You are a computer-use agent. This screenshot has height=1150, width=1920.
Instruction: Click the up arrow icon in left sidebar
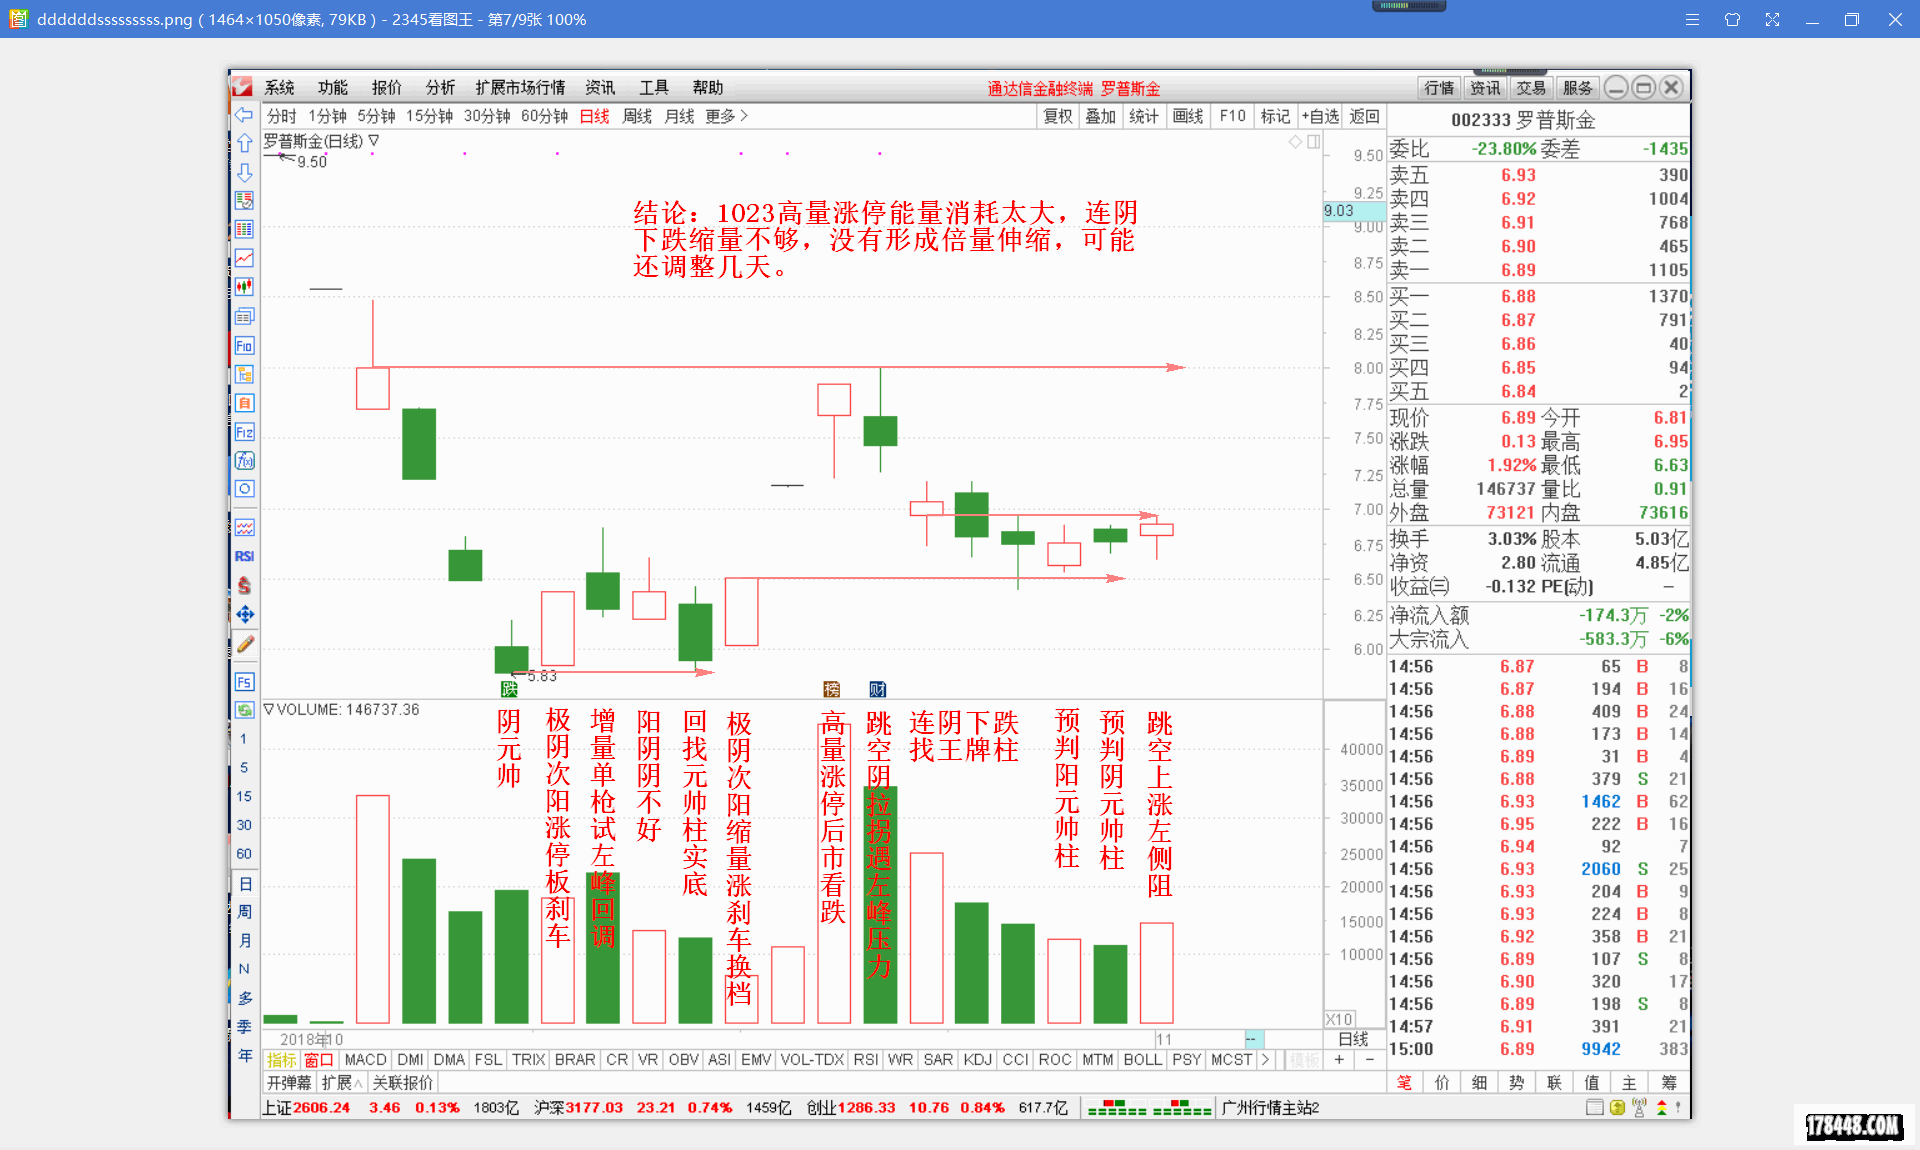click(x=244, y=144)
